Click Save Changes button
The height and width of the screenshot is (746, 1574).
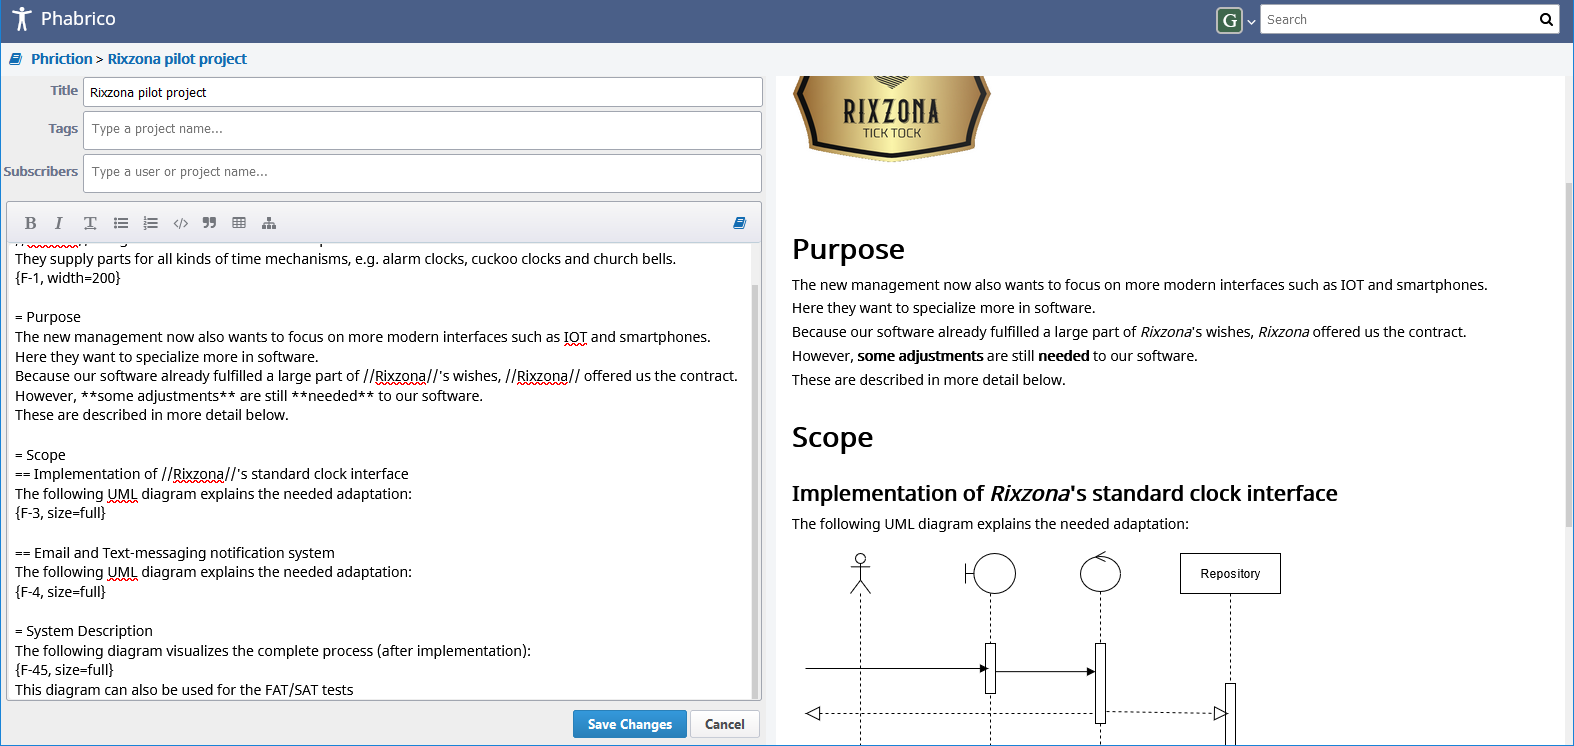point(630,724)
